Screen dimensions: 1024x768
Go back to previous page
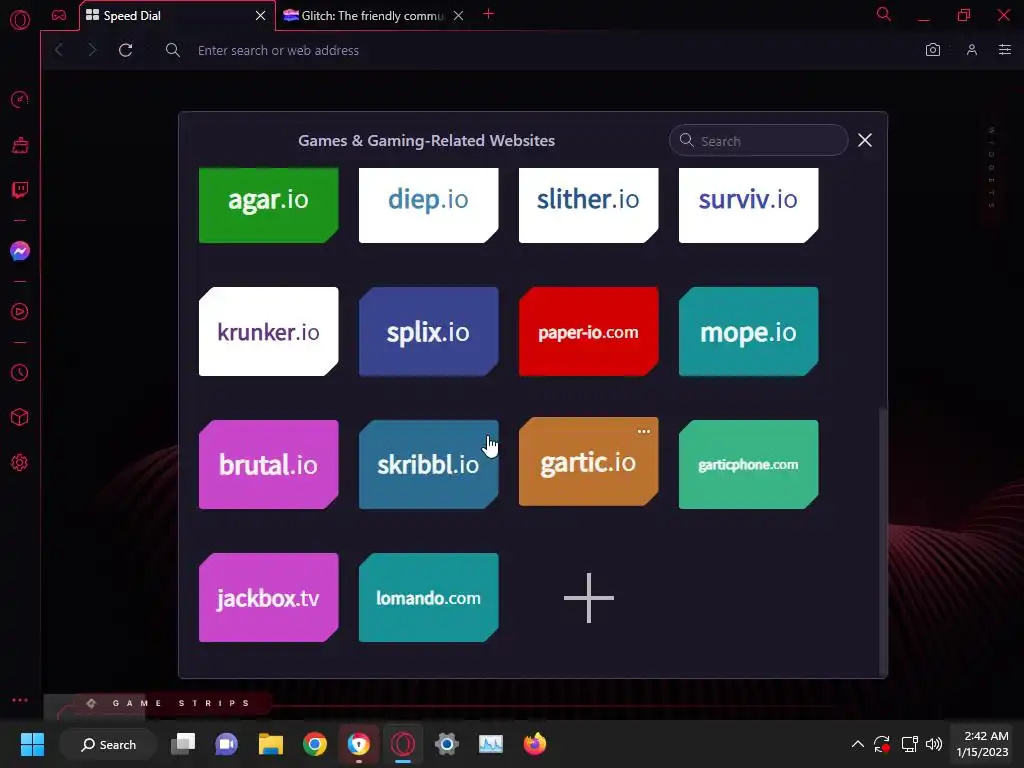(59, 50)
